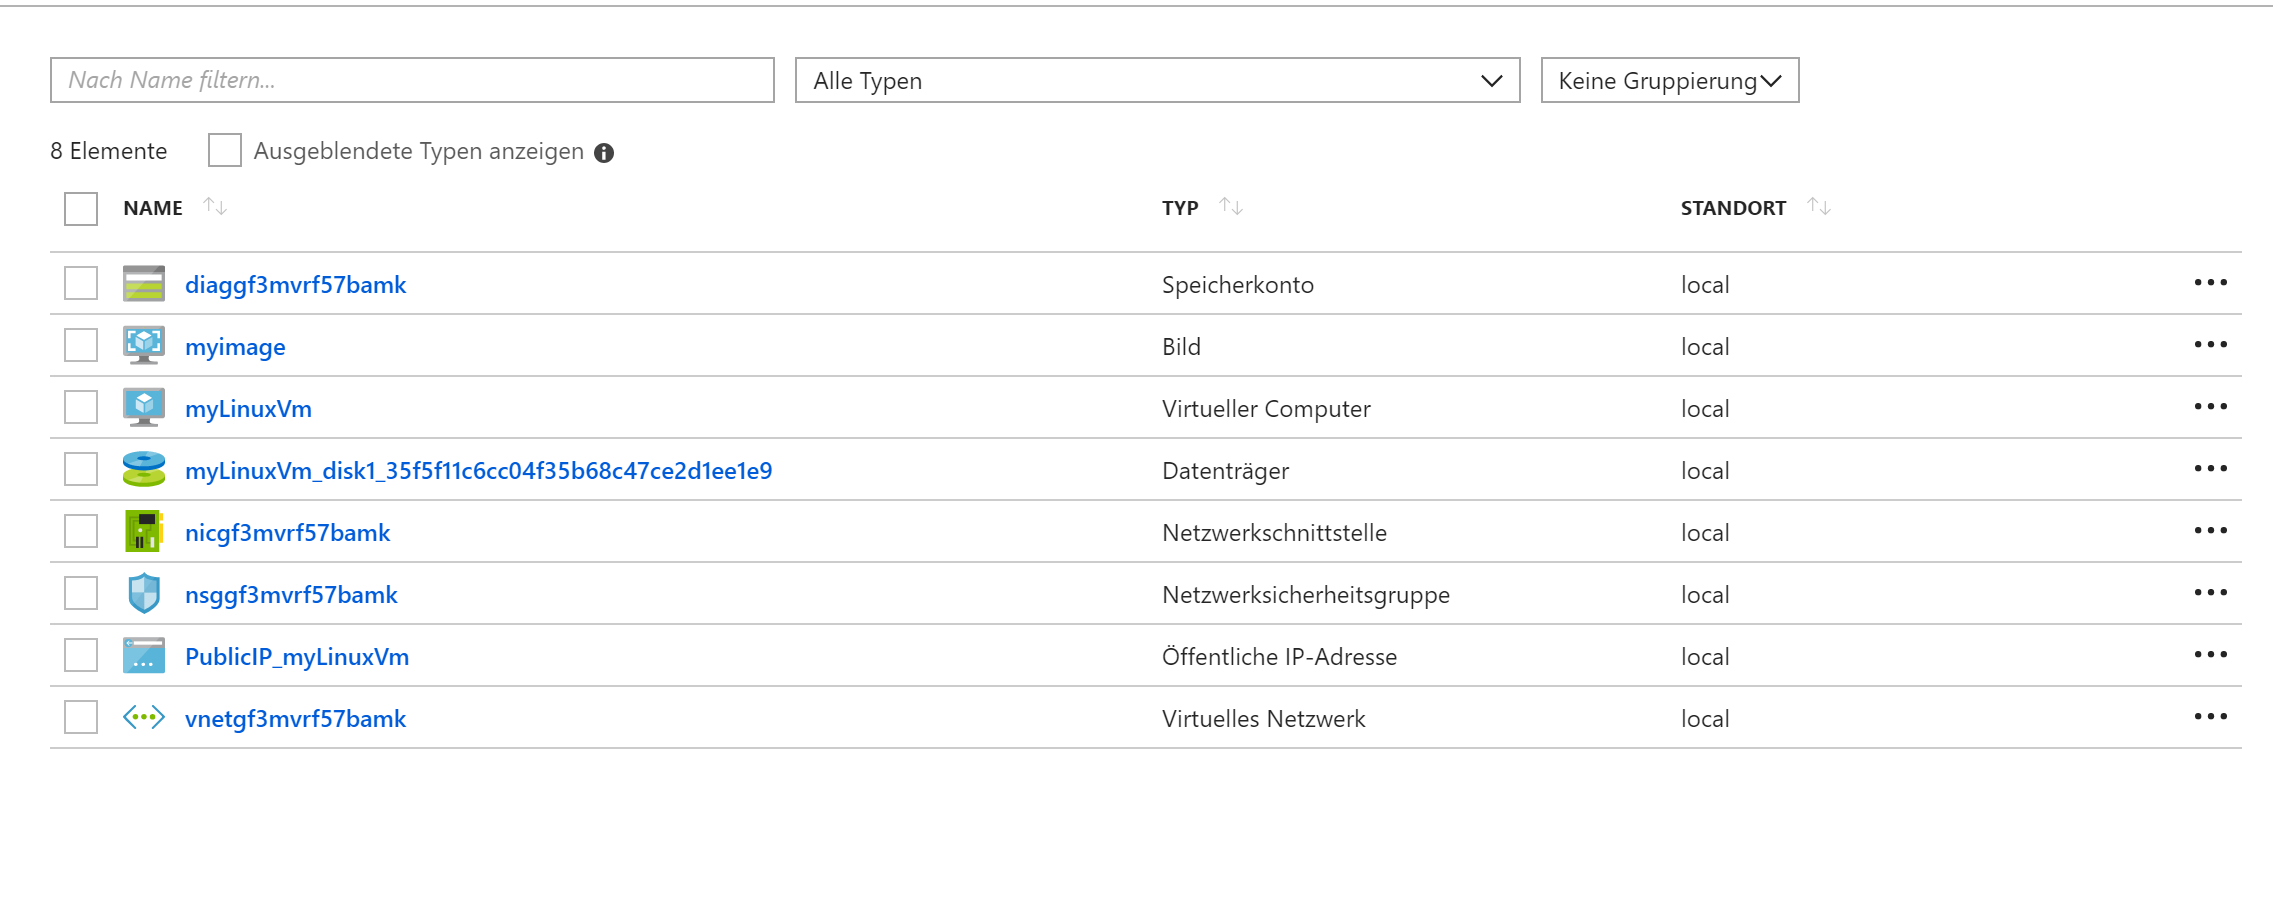Image resolution: width=2273 pixels, height=914 pixels.
Task: Click the shield icon beside nsggf3mvrf57bamk
Action: point(144,594)
